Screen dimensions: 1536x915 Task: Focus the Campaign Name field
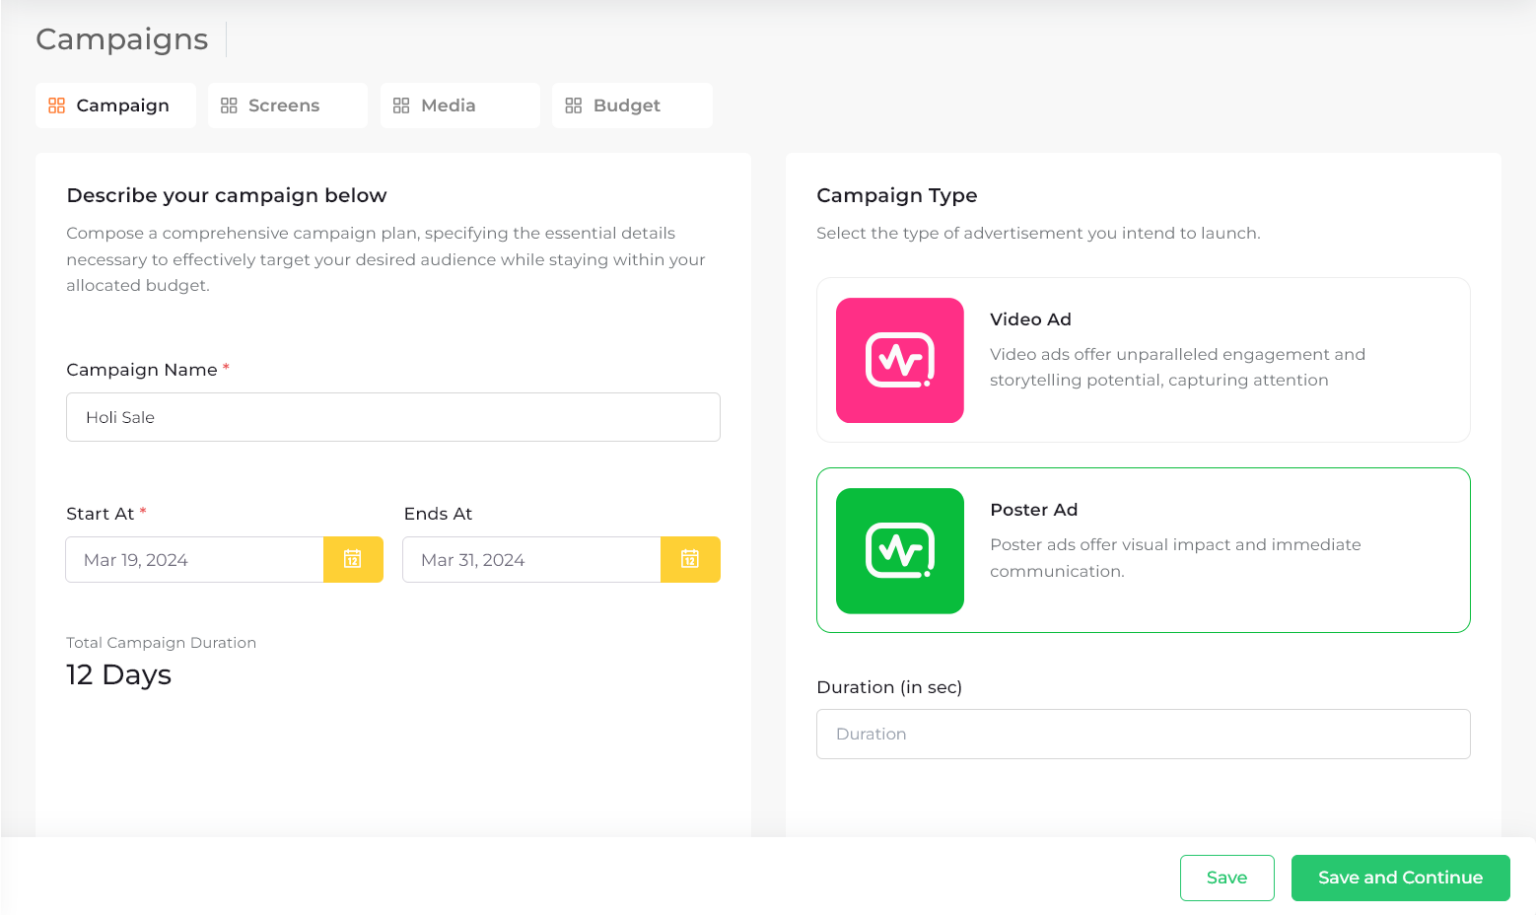click(x=393, y=418)
